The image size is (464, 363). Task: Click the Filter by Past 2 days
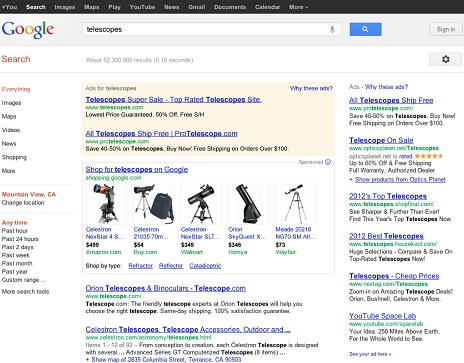[x=18, y=247]
